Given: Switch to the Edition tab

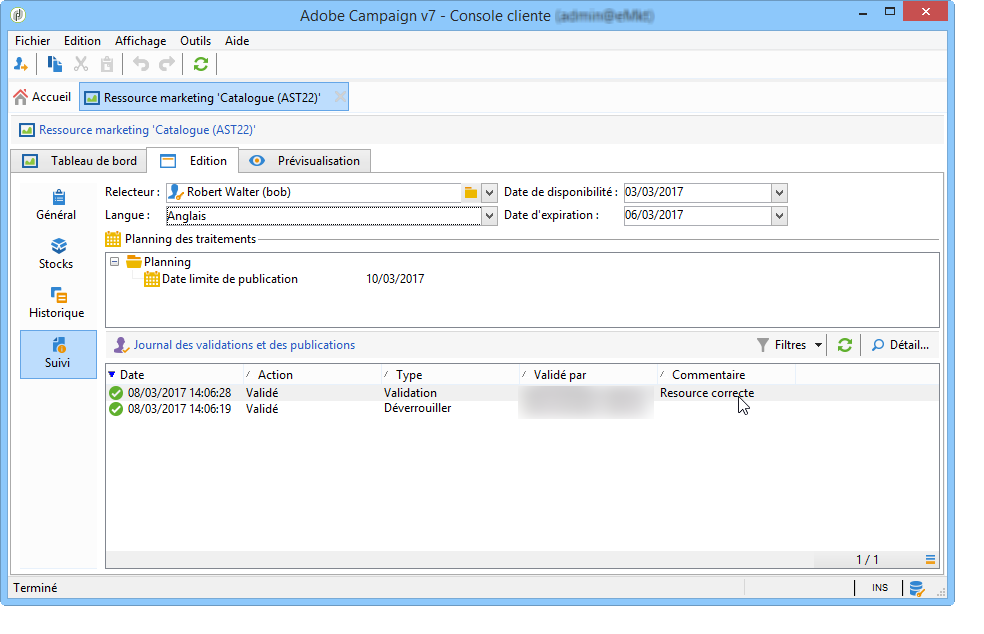Looking at the screenshot, I should (193, 161).
